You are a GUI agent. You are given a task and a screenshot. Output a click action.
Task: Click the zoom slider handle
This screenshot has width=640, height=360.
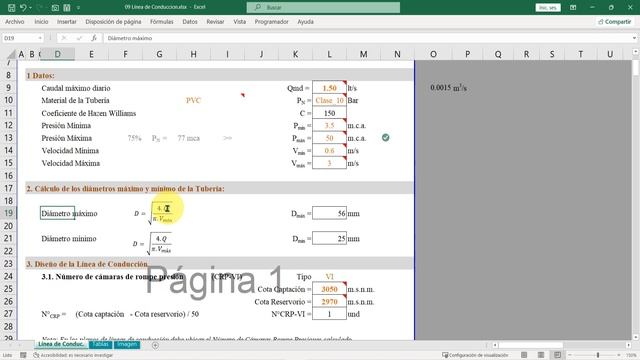coord(598,355)
